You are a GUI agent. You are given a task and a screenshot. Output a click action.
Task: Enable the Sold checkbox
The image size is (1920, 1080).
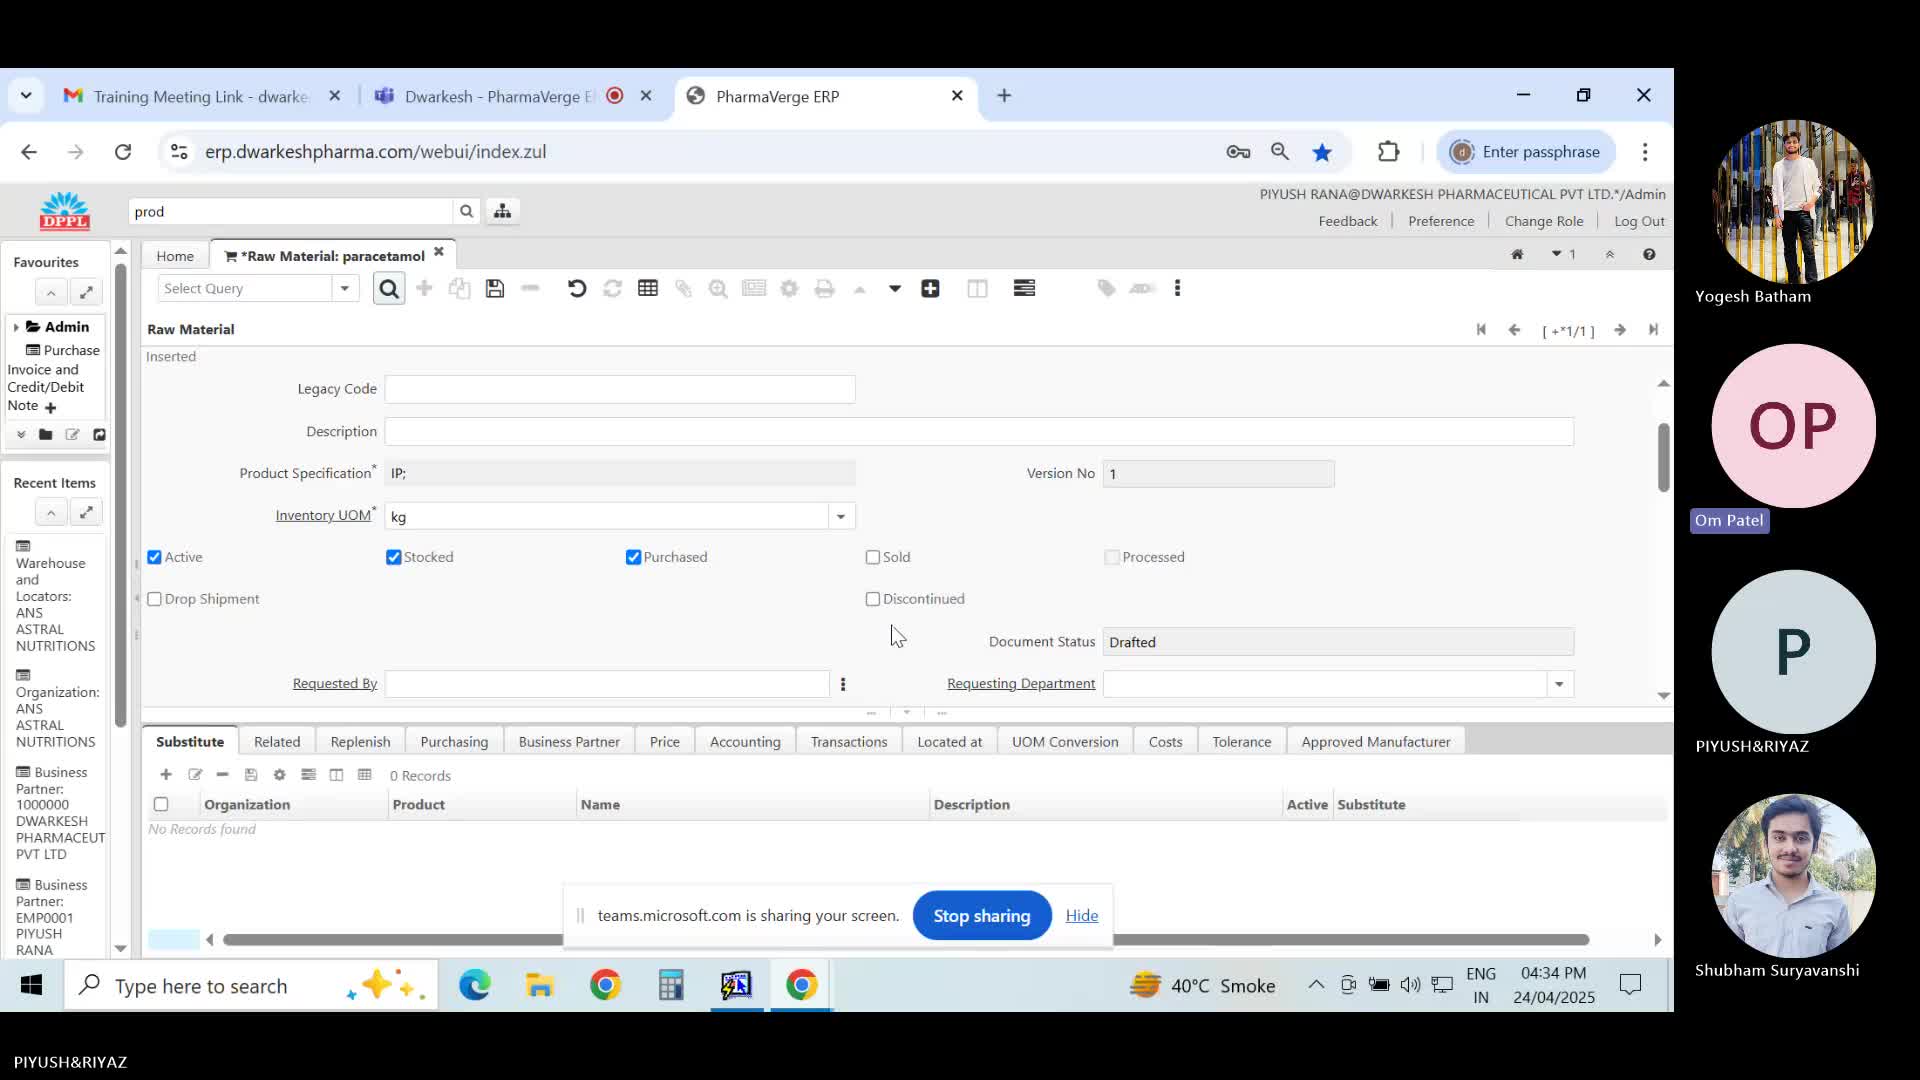[x=873, y=557]
